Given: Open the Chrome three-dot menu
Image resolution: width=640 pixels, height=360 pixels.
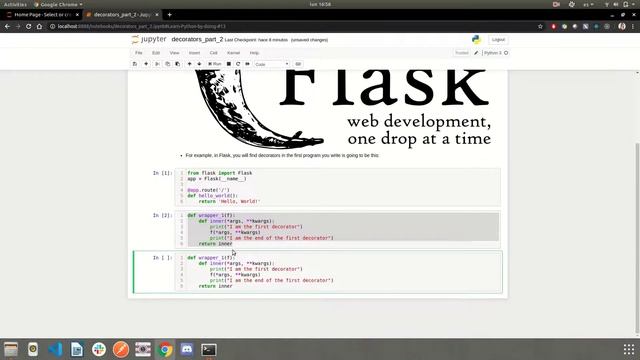Looking at the screenshot, I should point(633,27).
